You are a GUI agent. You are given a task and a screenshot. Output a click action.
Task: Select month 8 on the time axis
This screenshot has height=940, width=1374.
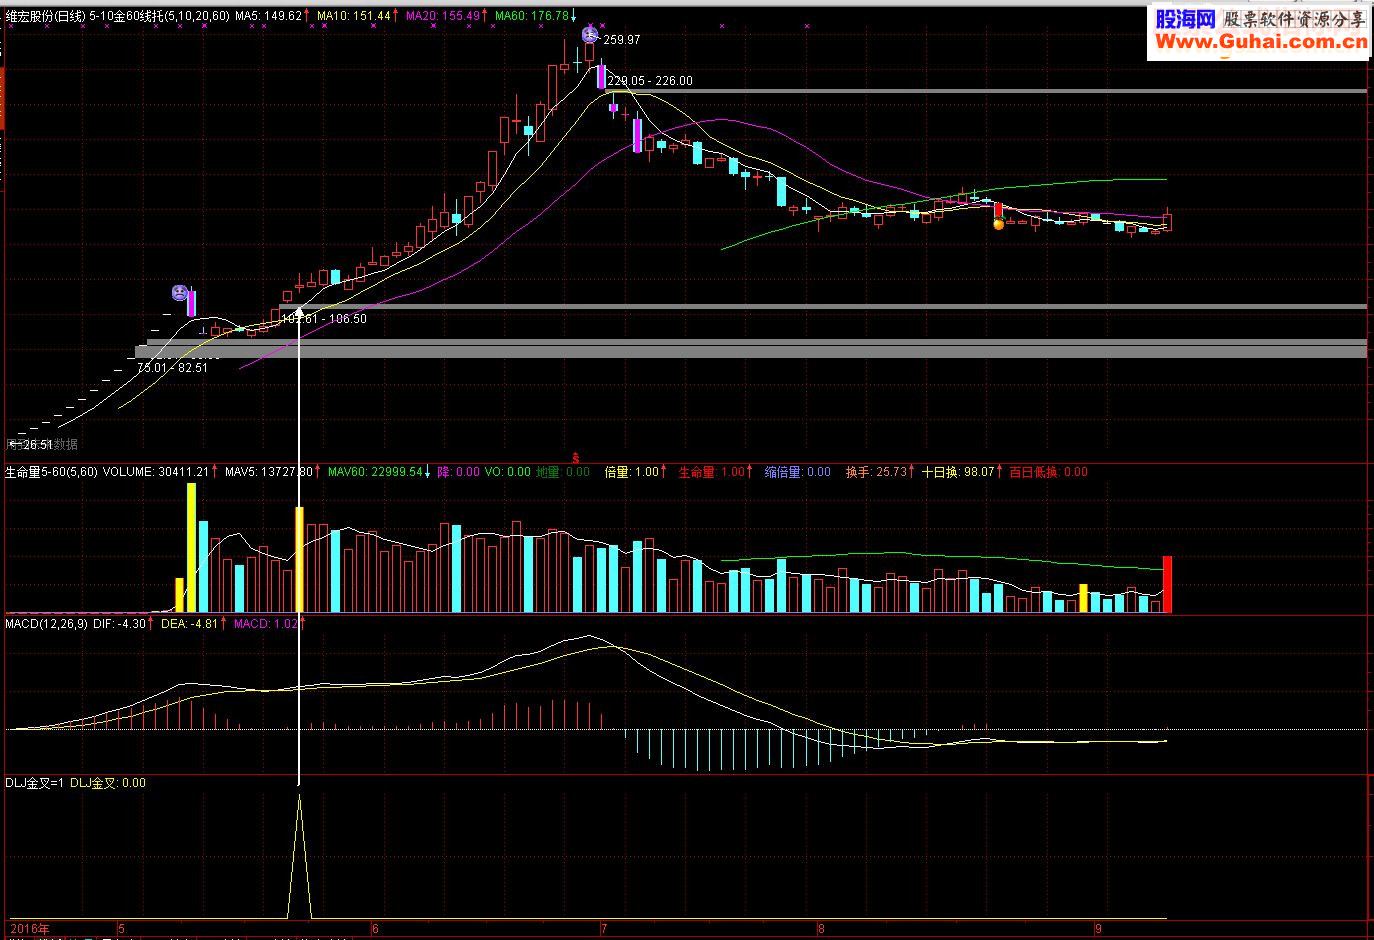pyautogui.click(x=821, y=929)
